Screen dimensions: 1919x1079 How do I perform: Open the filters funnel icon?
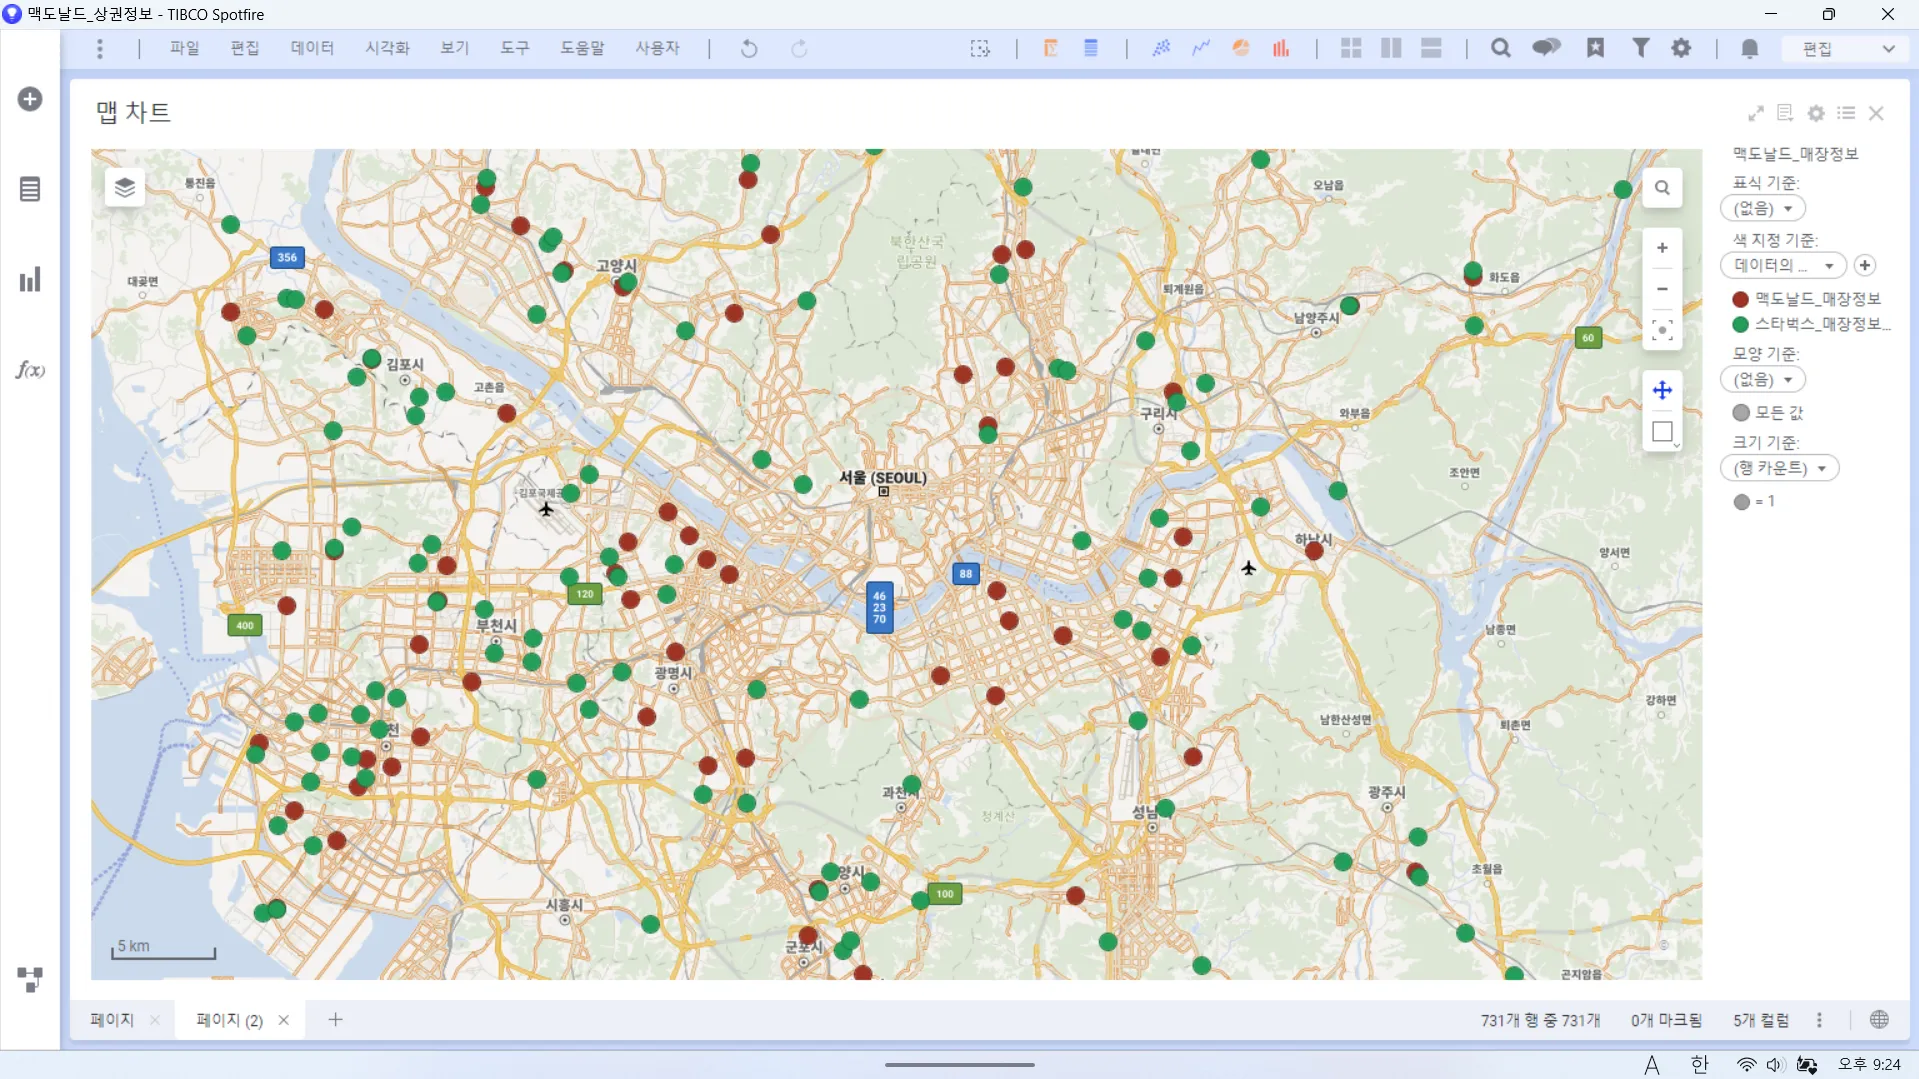pyautogui.click(x=1641, y=48)
